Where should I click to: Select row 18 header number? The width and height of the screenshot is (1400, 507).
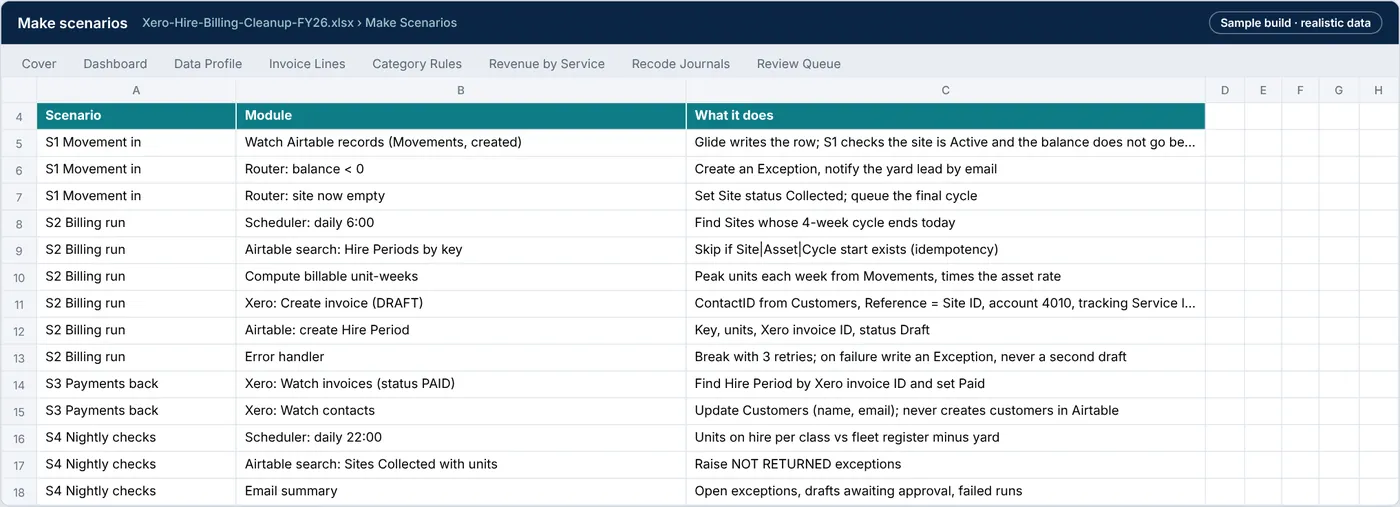[x=19, y=491]
